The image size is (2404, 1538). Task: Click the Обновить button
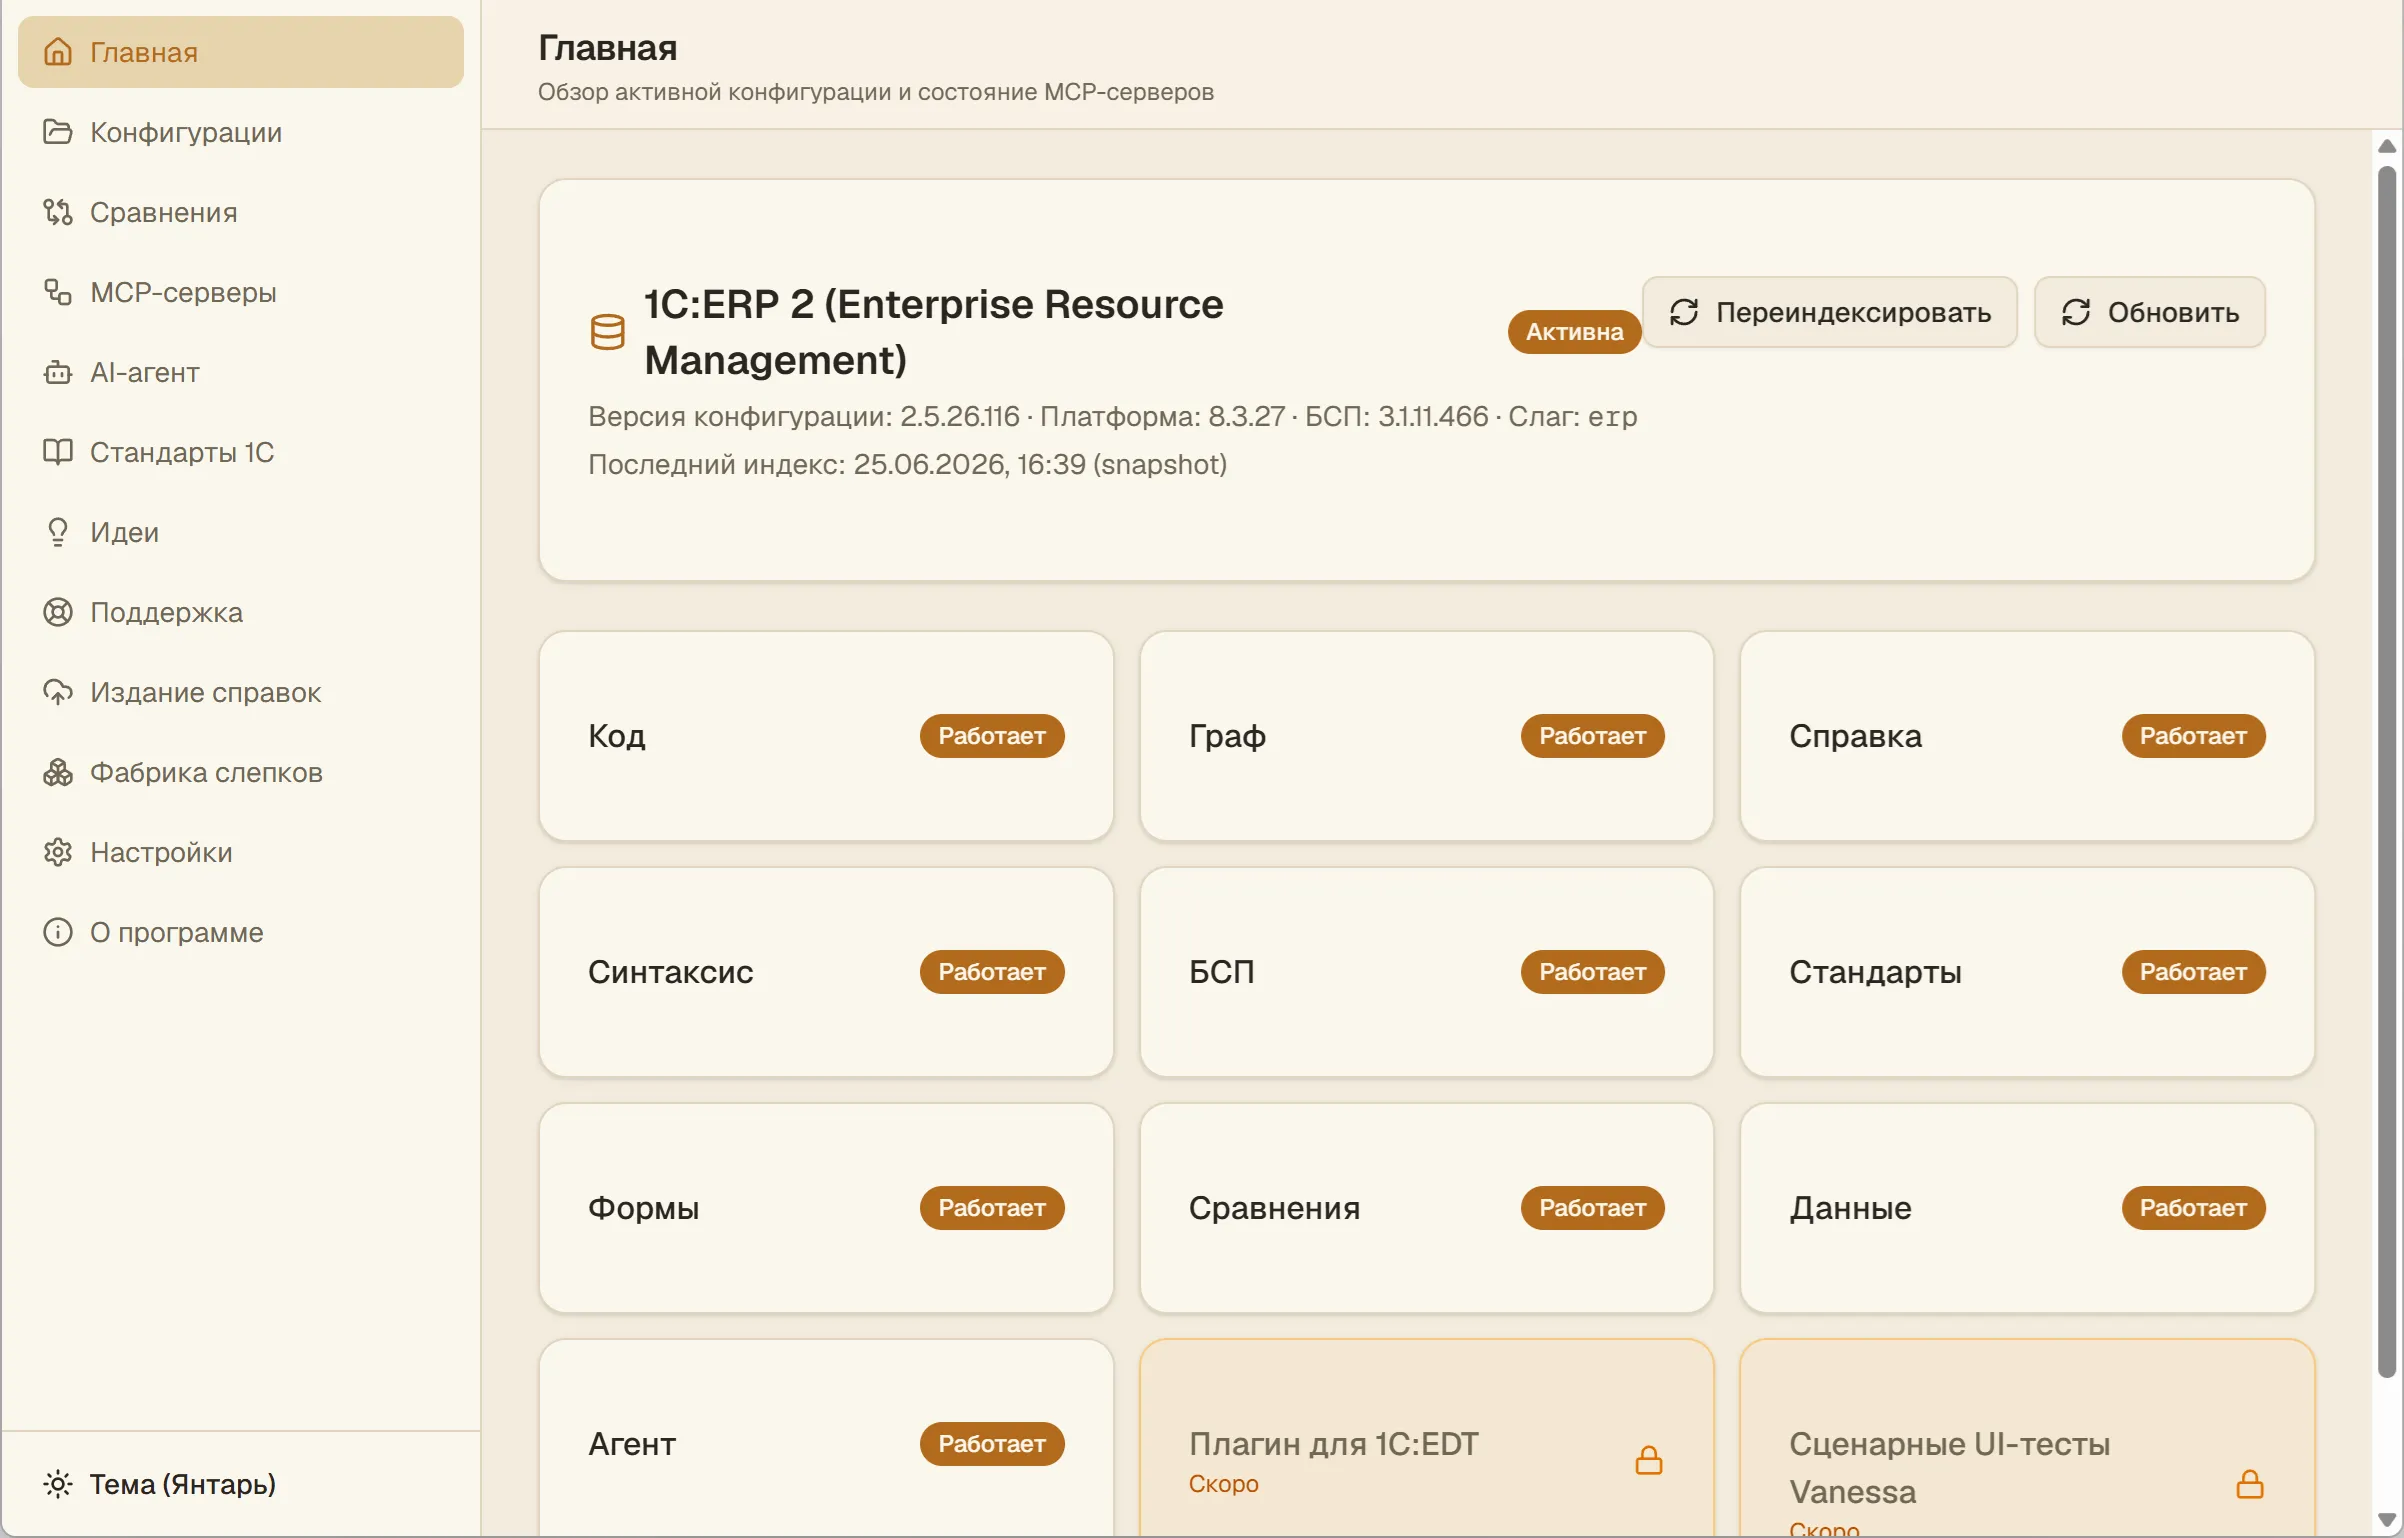2150,312
